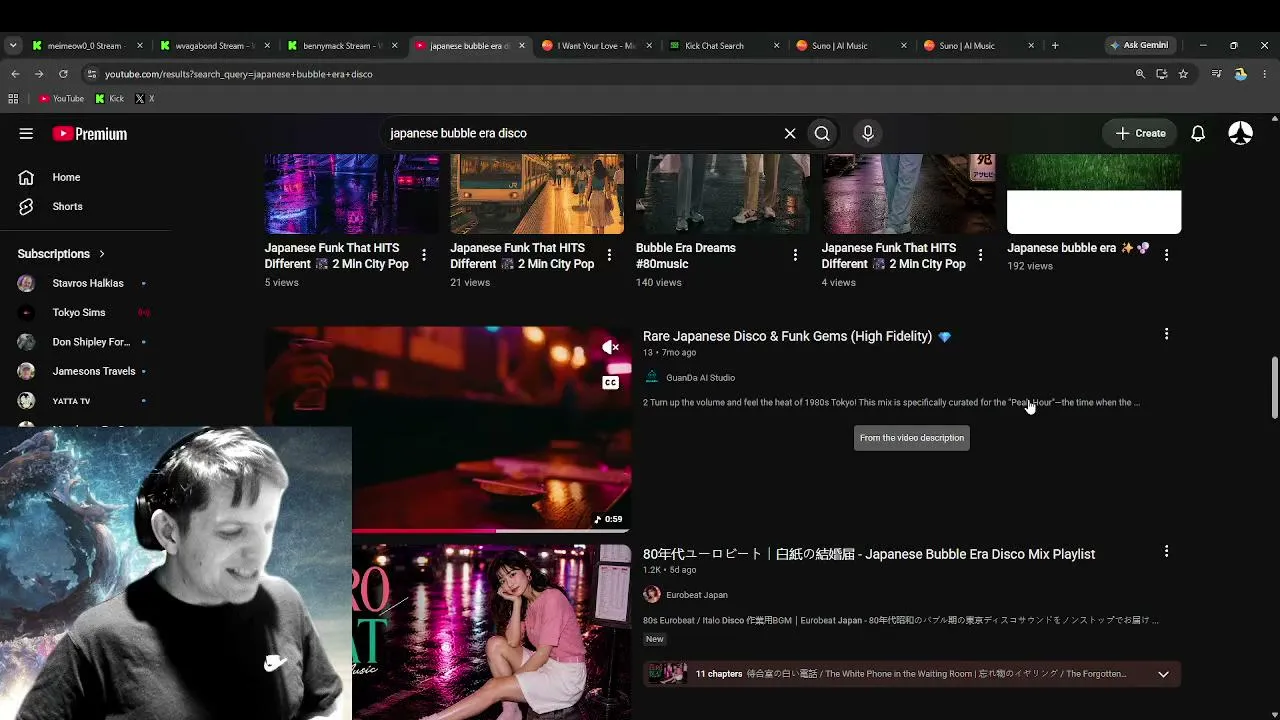Open Don Shipley channel avatar
Image resolution: width=1280 pixels, height=720 pixels.
click(26, 342)
